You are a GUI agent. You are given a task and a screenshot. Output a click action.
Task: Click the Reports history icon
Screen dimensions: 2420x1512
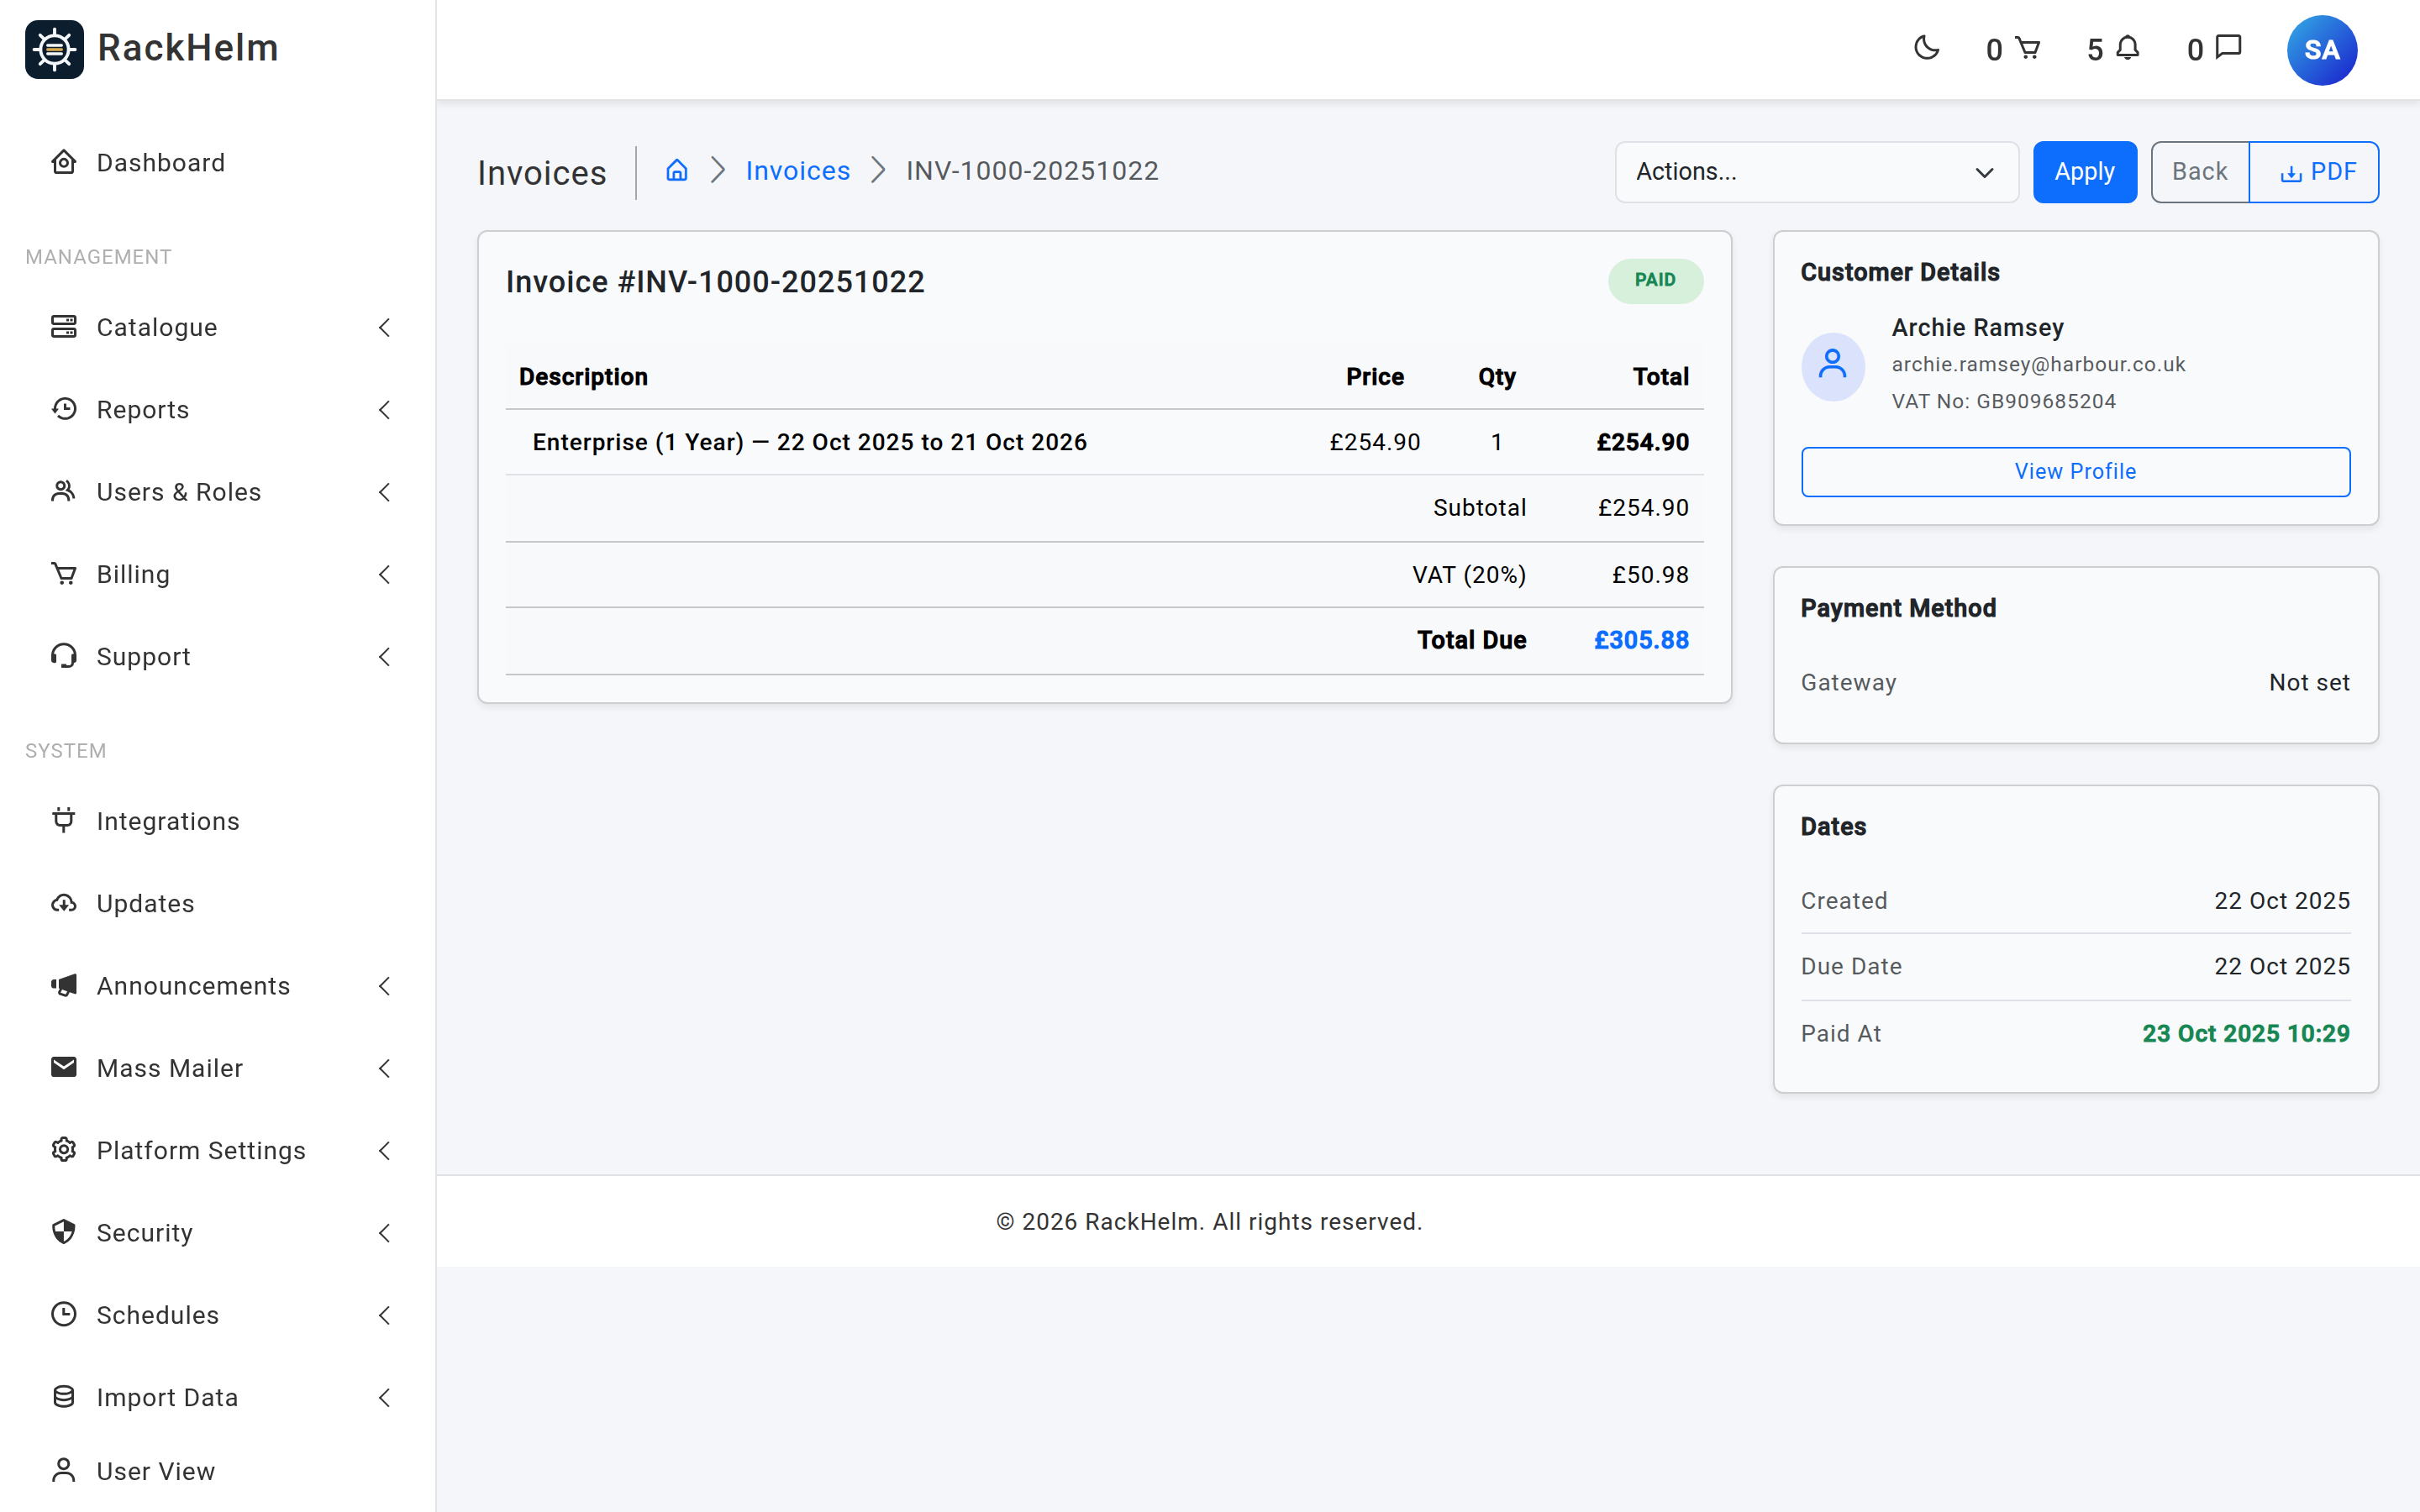(64, 409)
